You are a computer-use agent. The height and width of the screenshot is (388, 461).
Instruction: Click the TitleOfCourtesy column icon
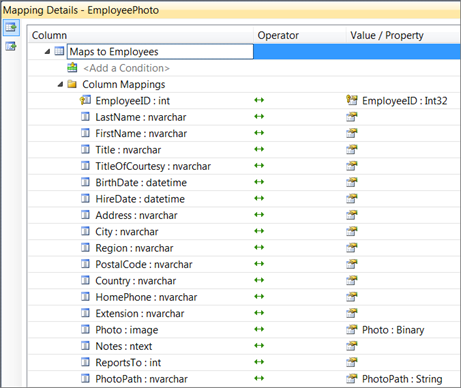pos(86,165)
